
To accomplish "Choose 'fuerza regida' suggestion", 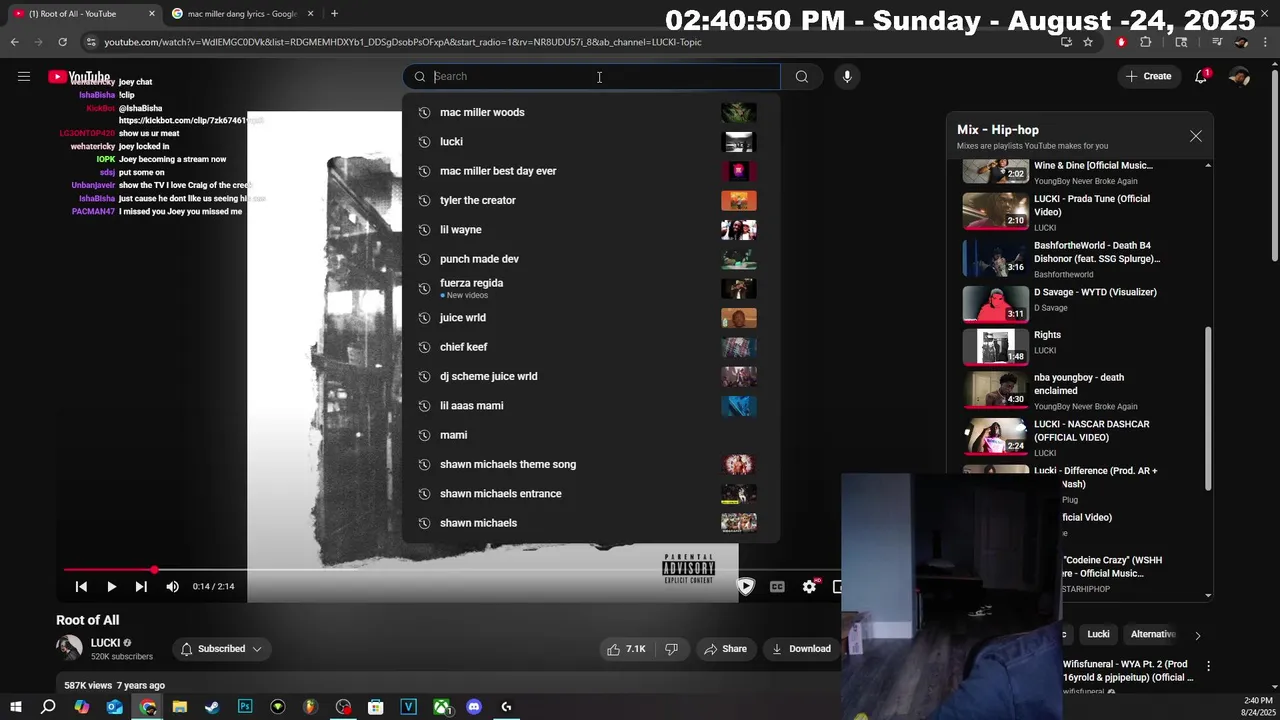I will (590, 288).
